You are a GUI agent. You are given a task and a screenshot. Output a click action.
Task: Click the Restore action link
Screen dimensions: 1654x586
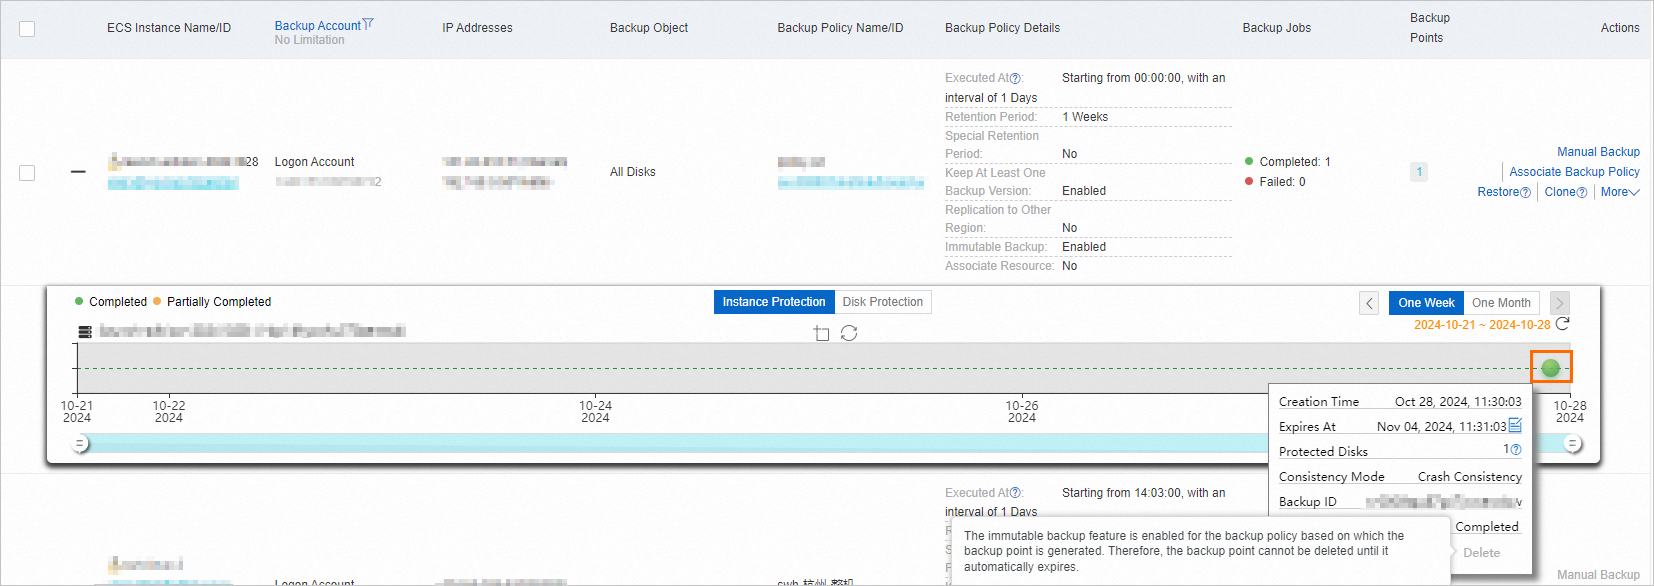(1498, 192)
